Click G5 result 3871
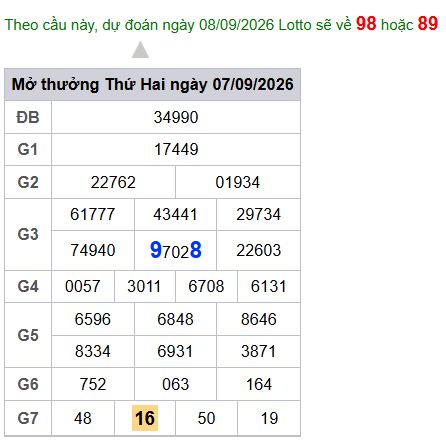This screenshot has width=446, height=442. (259, 351)
